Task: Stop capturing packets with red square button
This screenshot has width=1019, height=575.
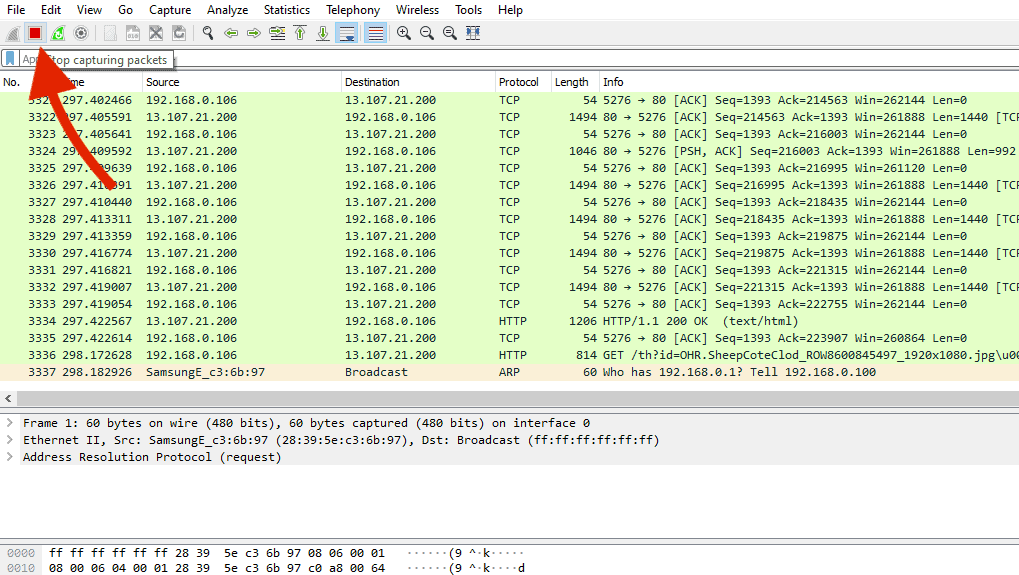Action: coord(35,33)
